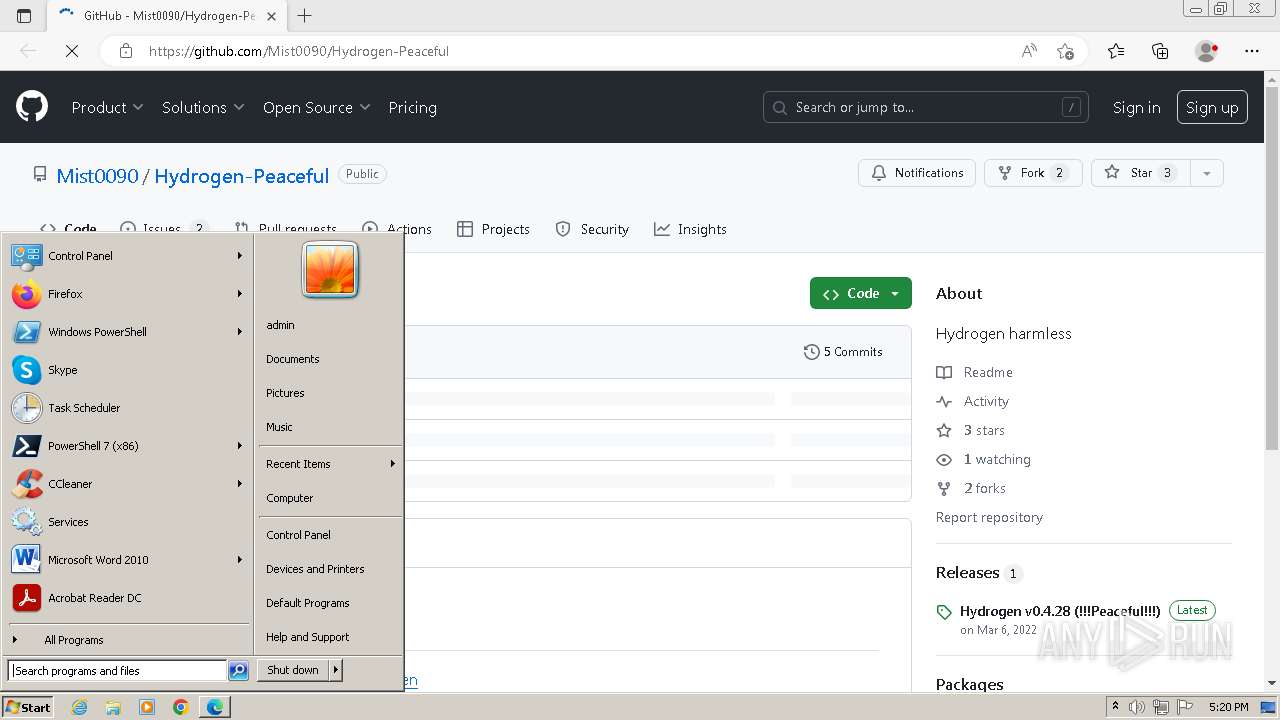Open PowerShell 7 (x86) entry

click(x=127, y=446)
